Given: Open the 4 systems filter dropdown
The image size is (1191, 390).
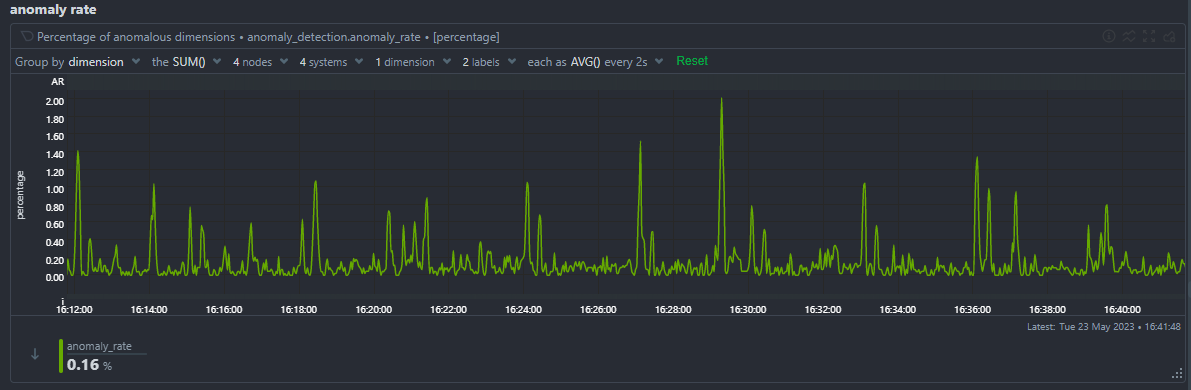Looking at the screenshot, I should coord(331,62).
